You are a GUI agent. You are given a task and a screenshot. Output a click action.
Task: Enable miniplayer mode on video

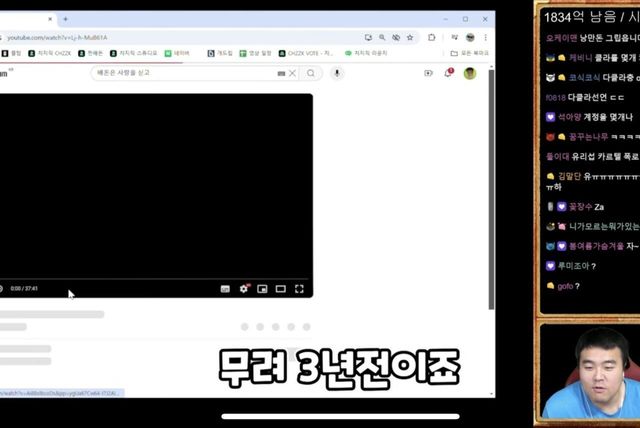[x=262, y=289]
